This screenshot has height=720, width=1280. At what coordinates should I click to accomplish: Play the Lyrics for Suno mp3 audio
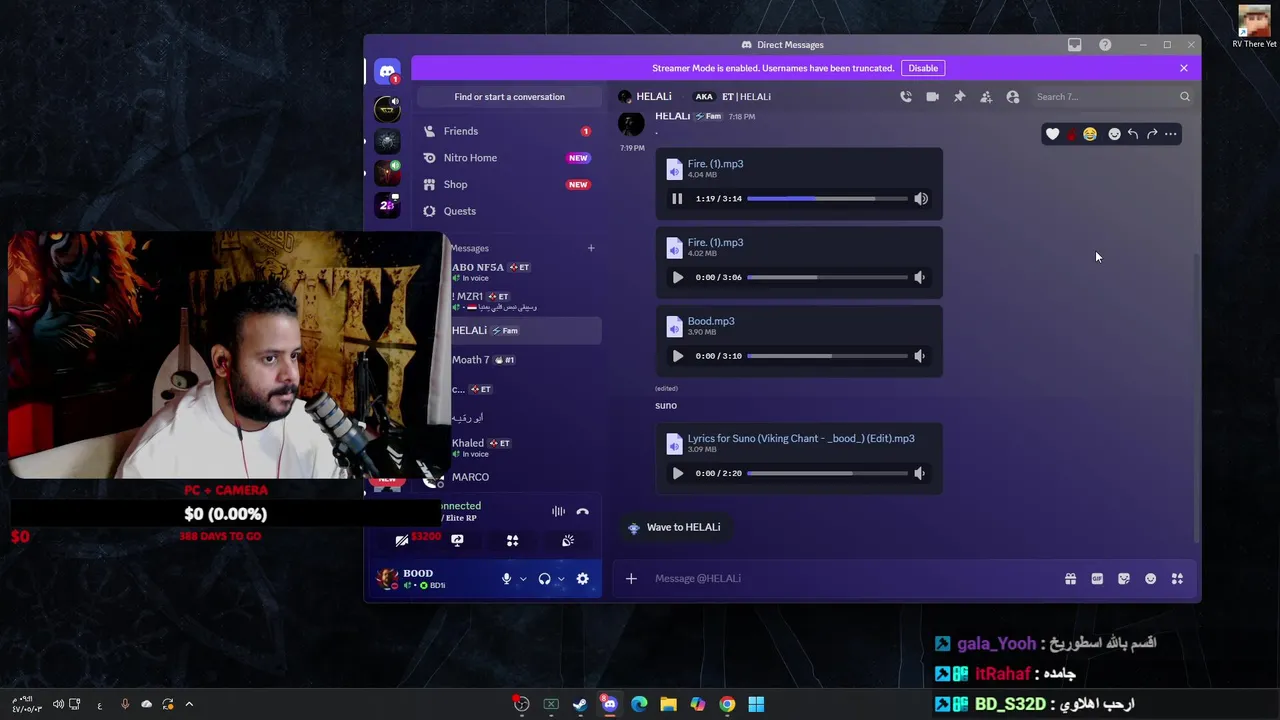677,474
